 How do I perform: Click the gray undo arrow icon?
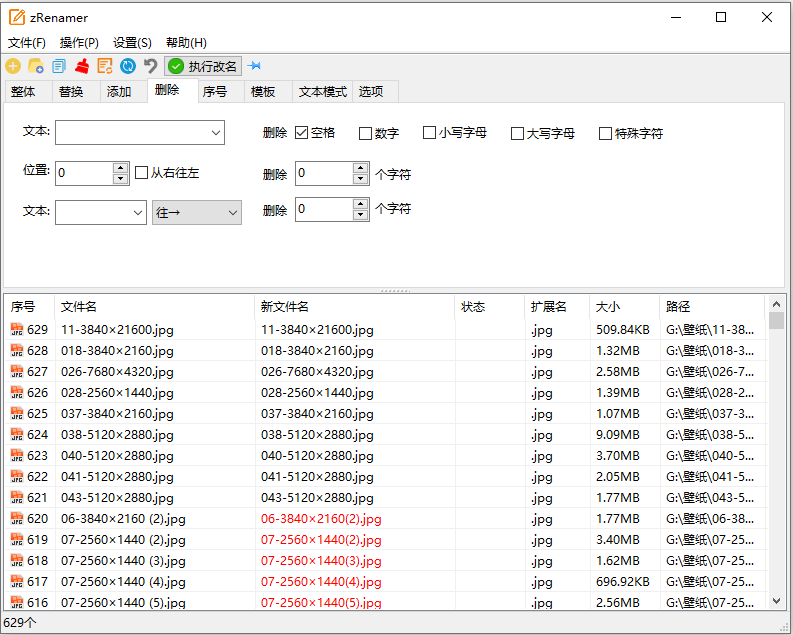(150, 66)
